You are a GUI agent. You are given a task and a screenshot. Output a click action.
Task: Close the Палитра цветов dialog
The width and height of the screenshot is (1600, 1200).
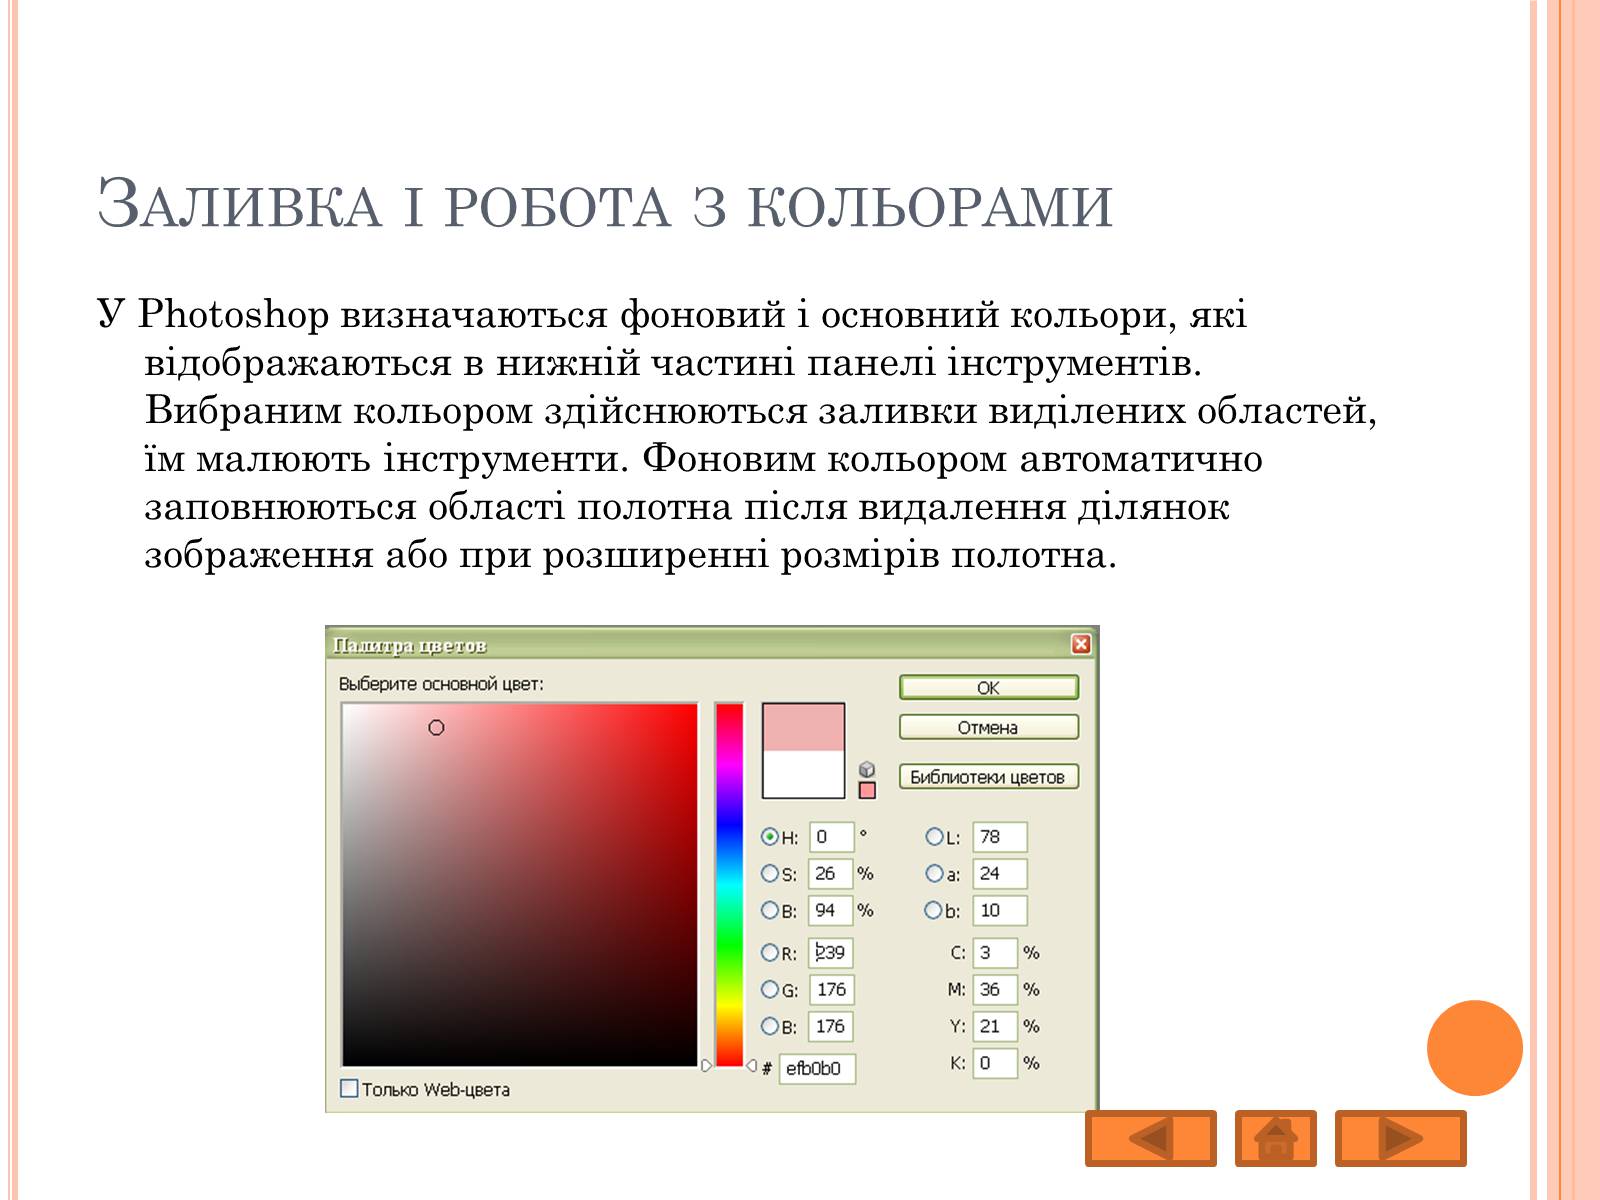(1081, 644)
